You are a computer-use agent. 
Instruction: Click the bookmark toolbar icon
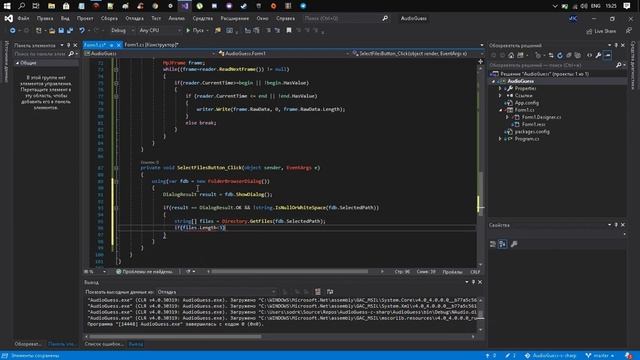tap(289, 31)
